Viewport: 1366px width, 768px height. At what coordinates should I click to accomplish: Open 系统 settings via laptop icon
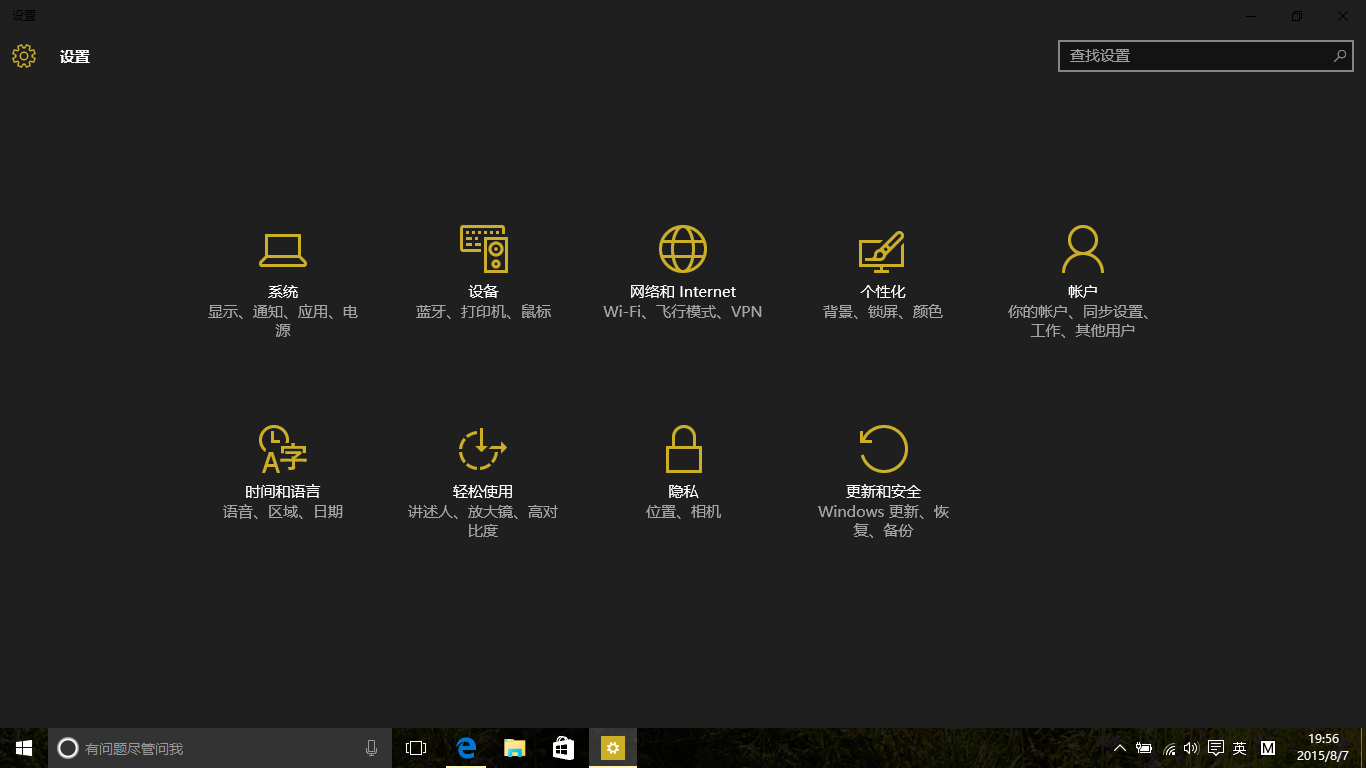coord(283,250)
